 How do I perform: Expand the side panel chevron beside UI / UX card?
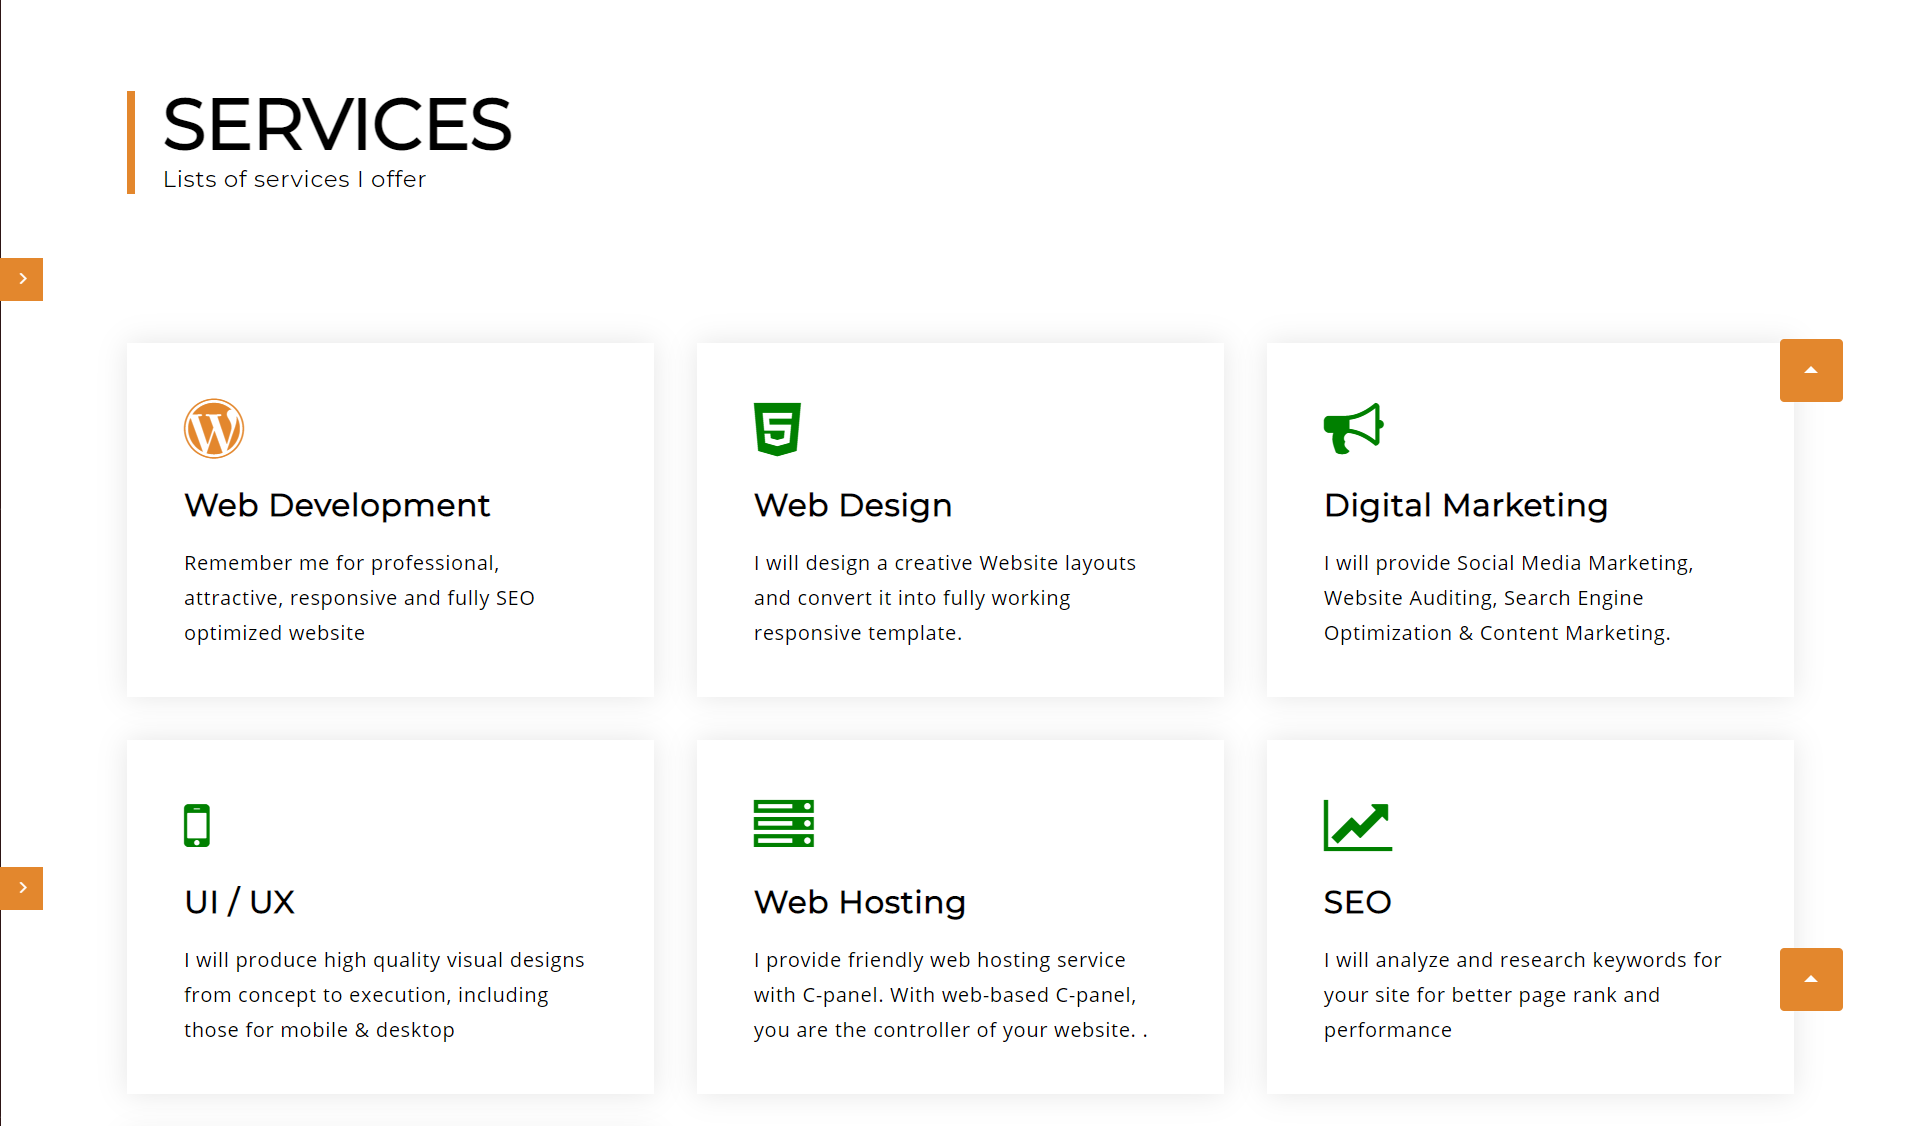tap(22, 888)
